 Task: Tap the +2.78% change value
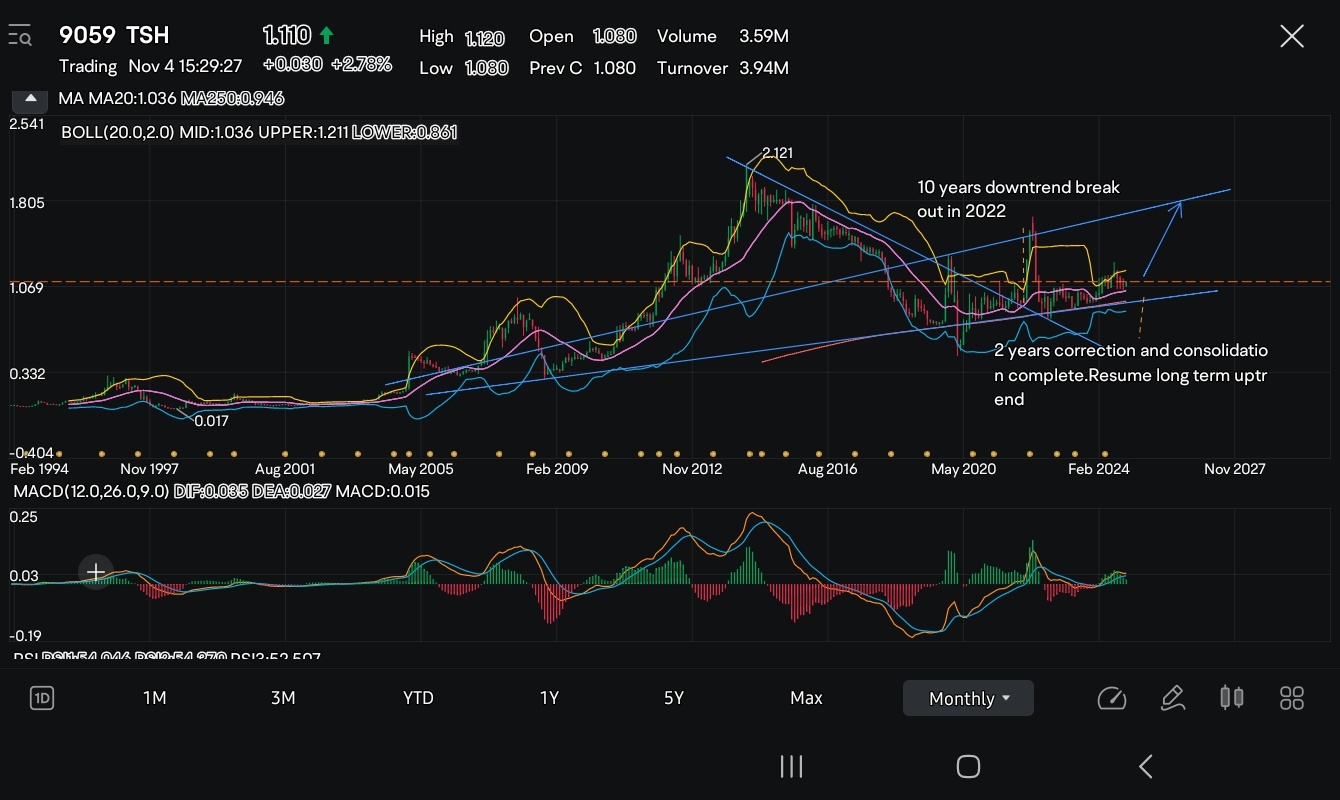361,65
